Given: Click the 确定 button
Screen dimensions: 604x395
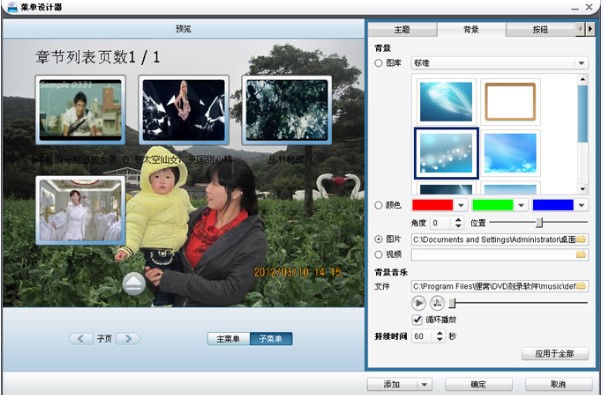Looking at the screenshot, I should [478, 384].
